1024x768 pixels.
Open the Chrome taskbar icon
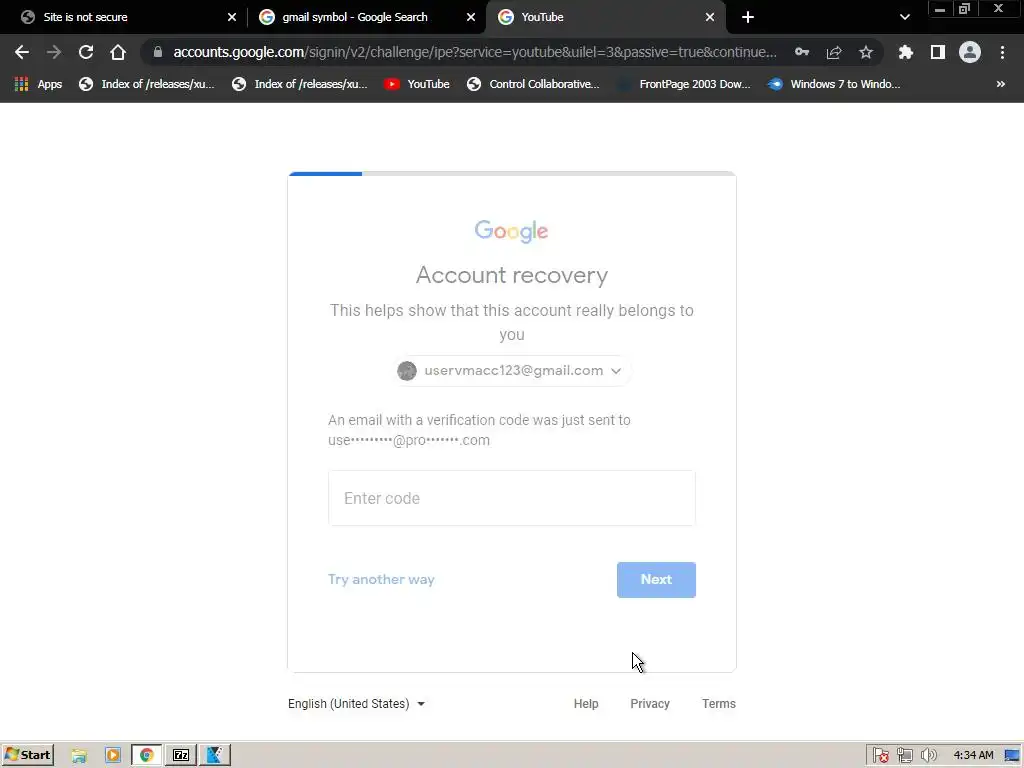147,756
